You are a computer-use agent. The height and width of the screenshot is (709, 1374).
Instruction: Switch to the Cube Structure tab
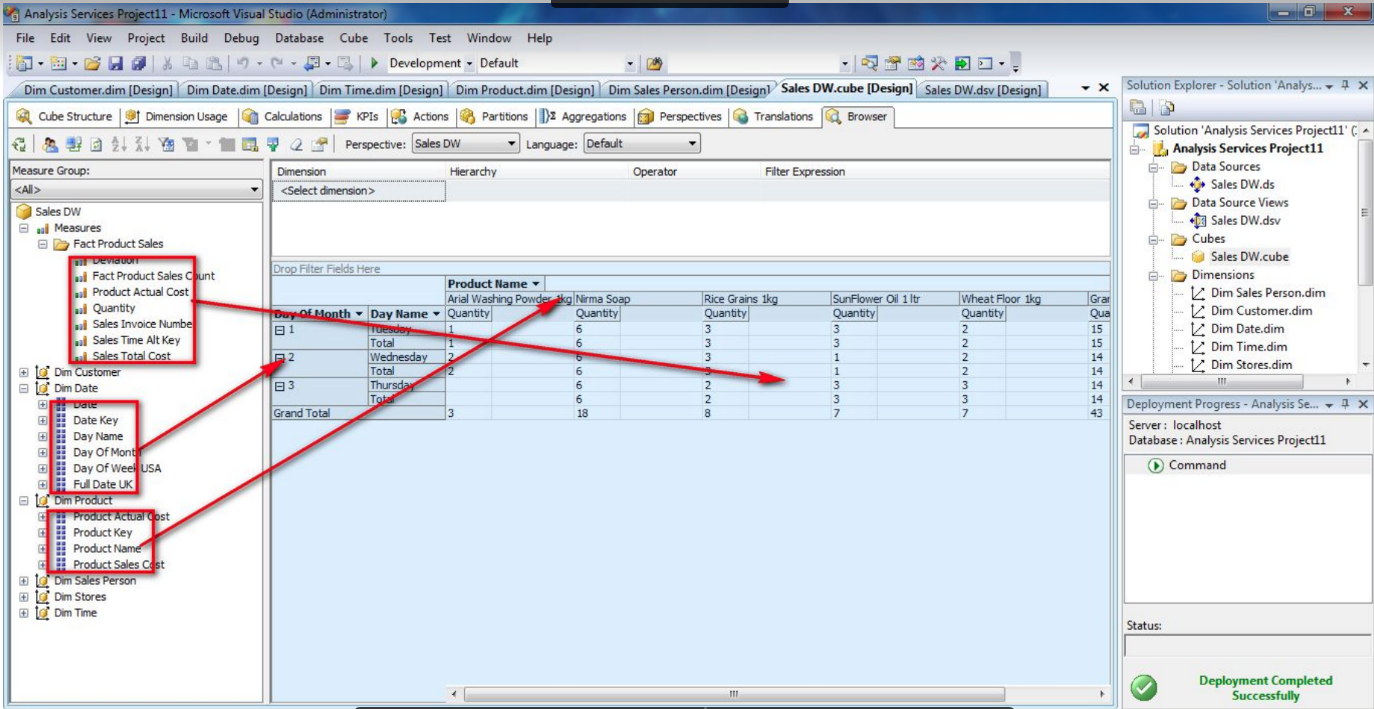pos(64,116)
